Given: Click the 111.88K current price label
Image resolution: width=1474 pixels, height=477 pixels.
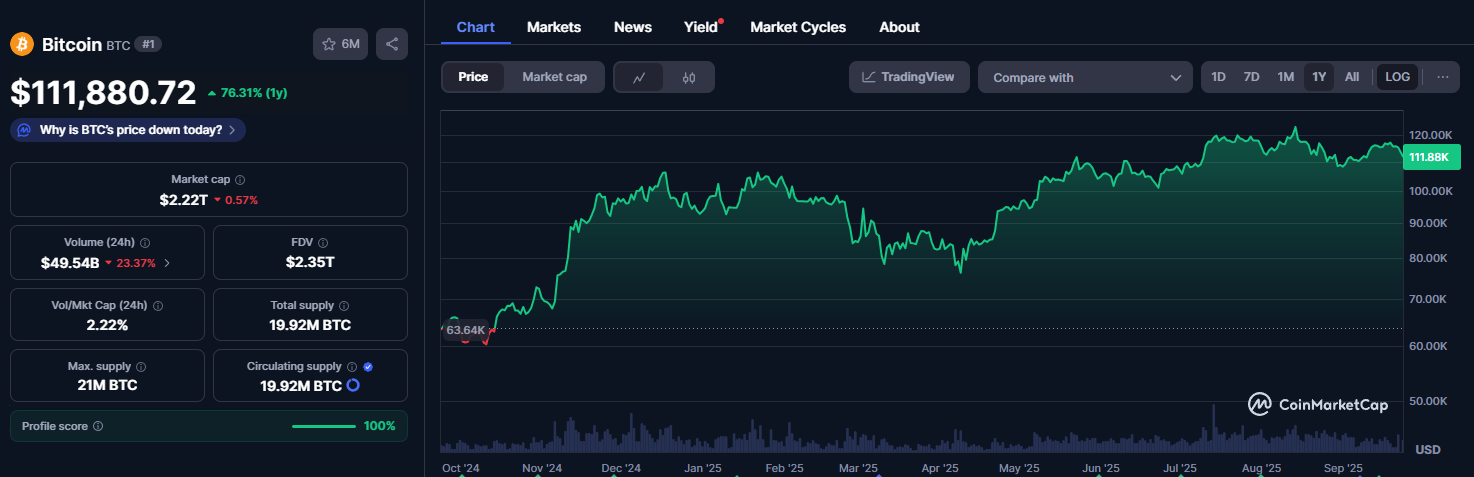Looking at the screenshot, I should 1431,157.
